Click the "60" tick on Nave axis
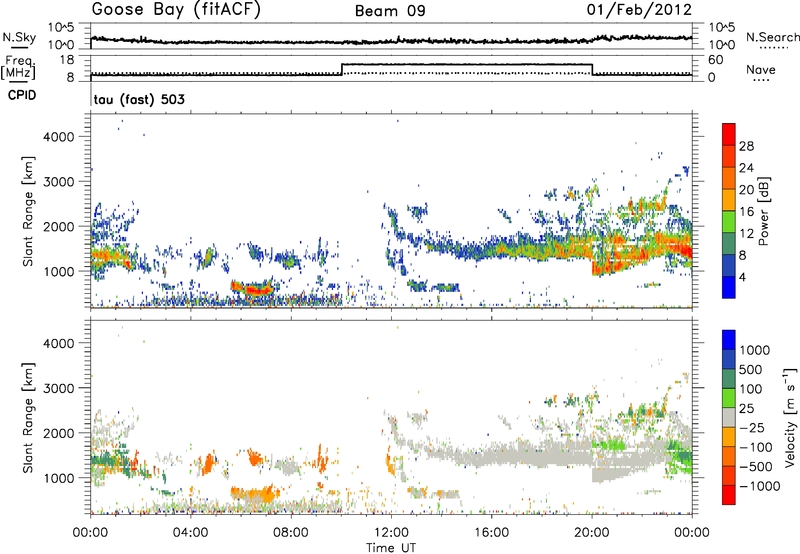Screen dimensions: 800x554 coord(715,60)
